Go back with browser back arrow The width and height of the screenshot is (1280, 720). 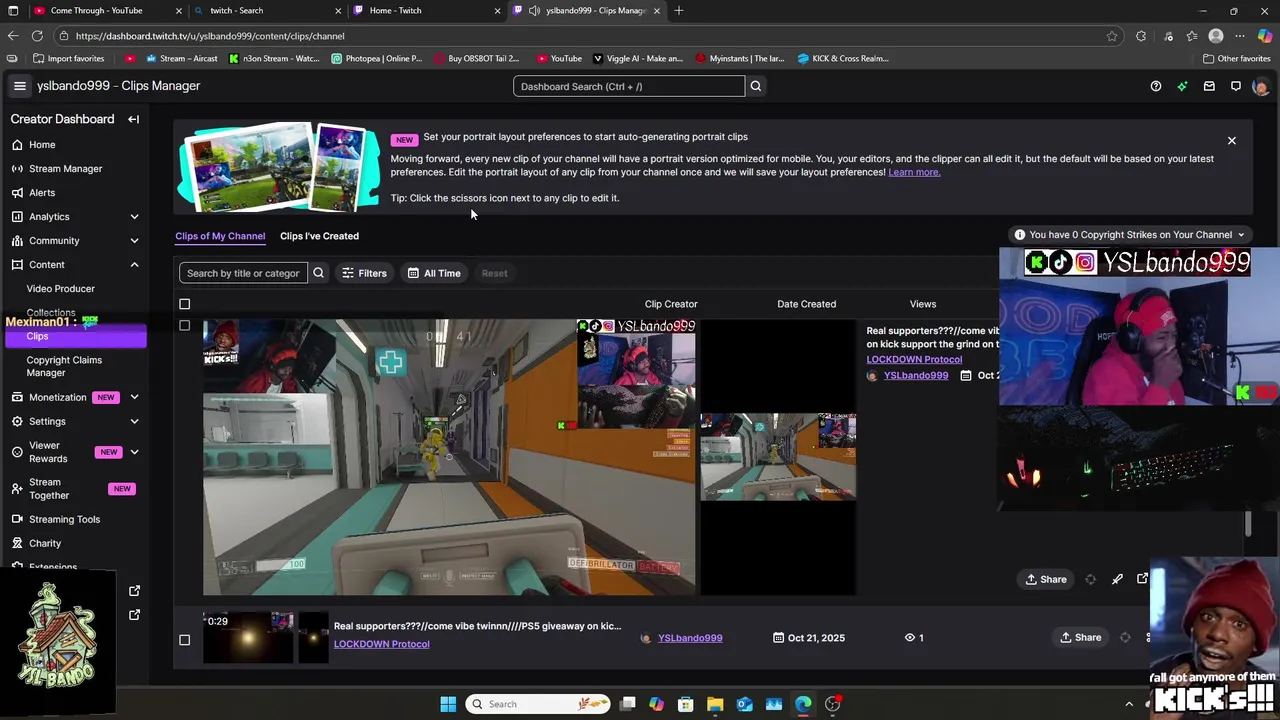[x=13, y=36]
